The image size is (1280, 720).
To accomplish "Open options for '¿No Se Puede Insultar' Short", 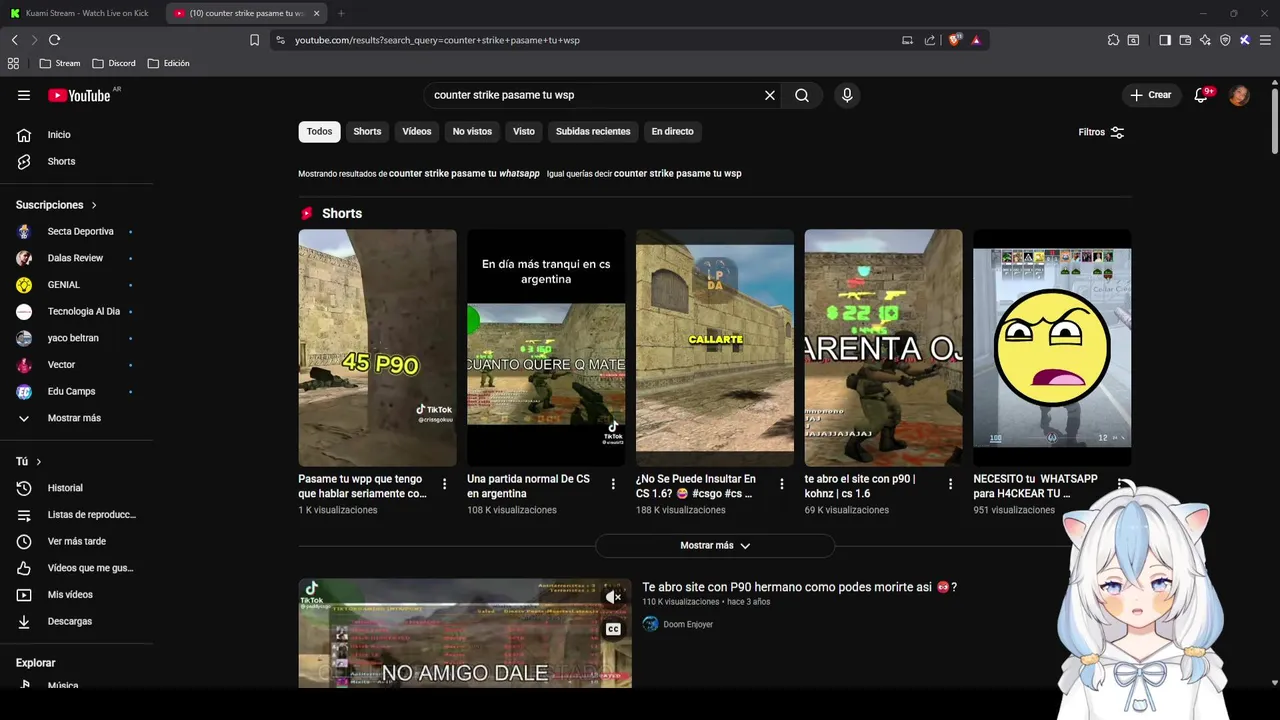I will 782,484.
